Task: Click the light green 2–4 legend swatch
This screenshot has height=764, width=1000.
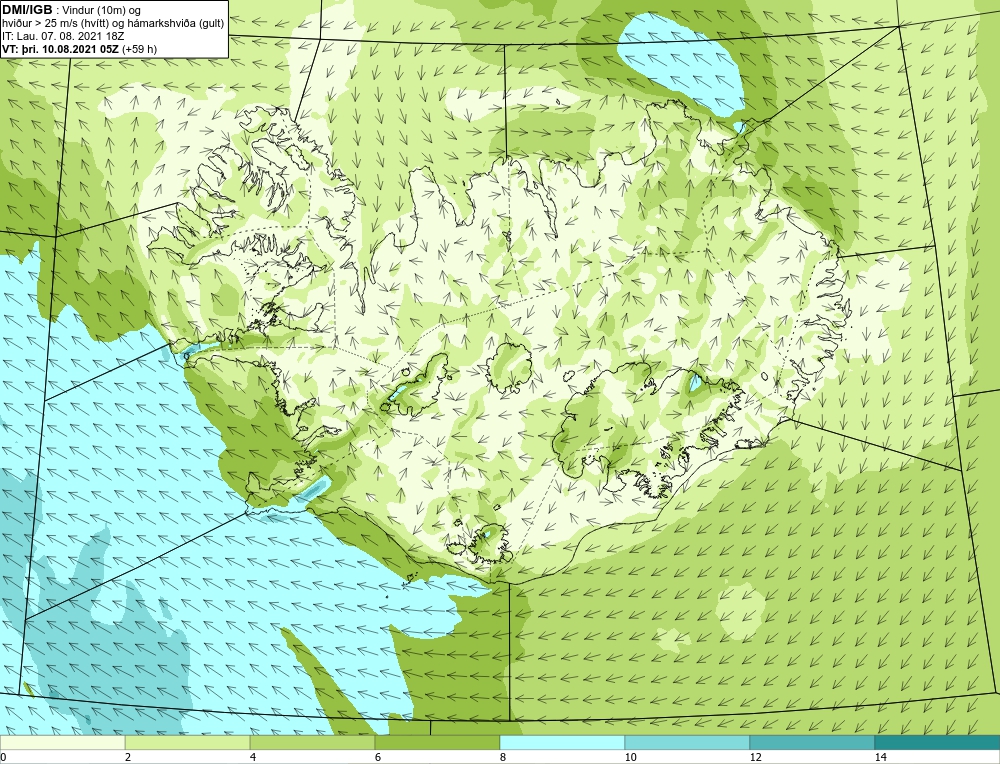Action: (x=188, y=742)
